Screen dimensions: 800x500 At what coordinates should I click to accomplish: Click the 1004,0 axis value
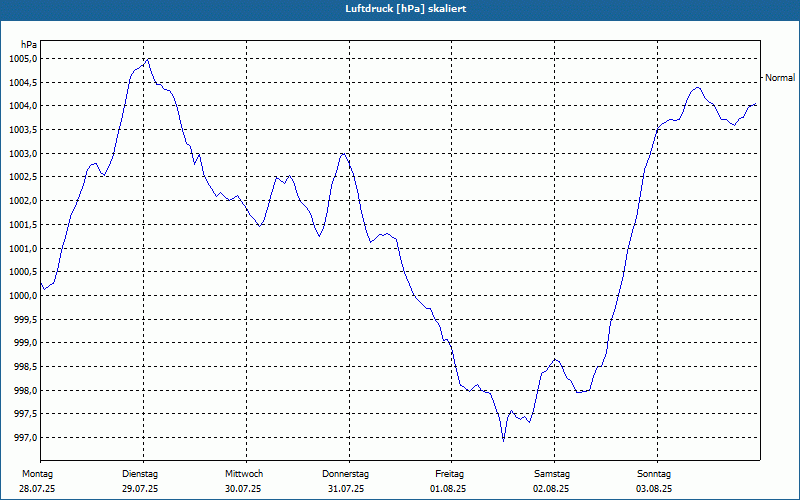(x=23, y=106)
